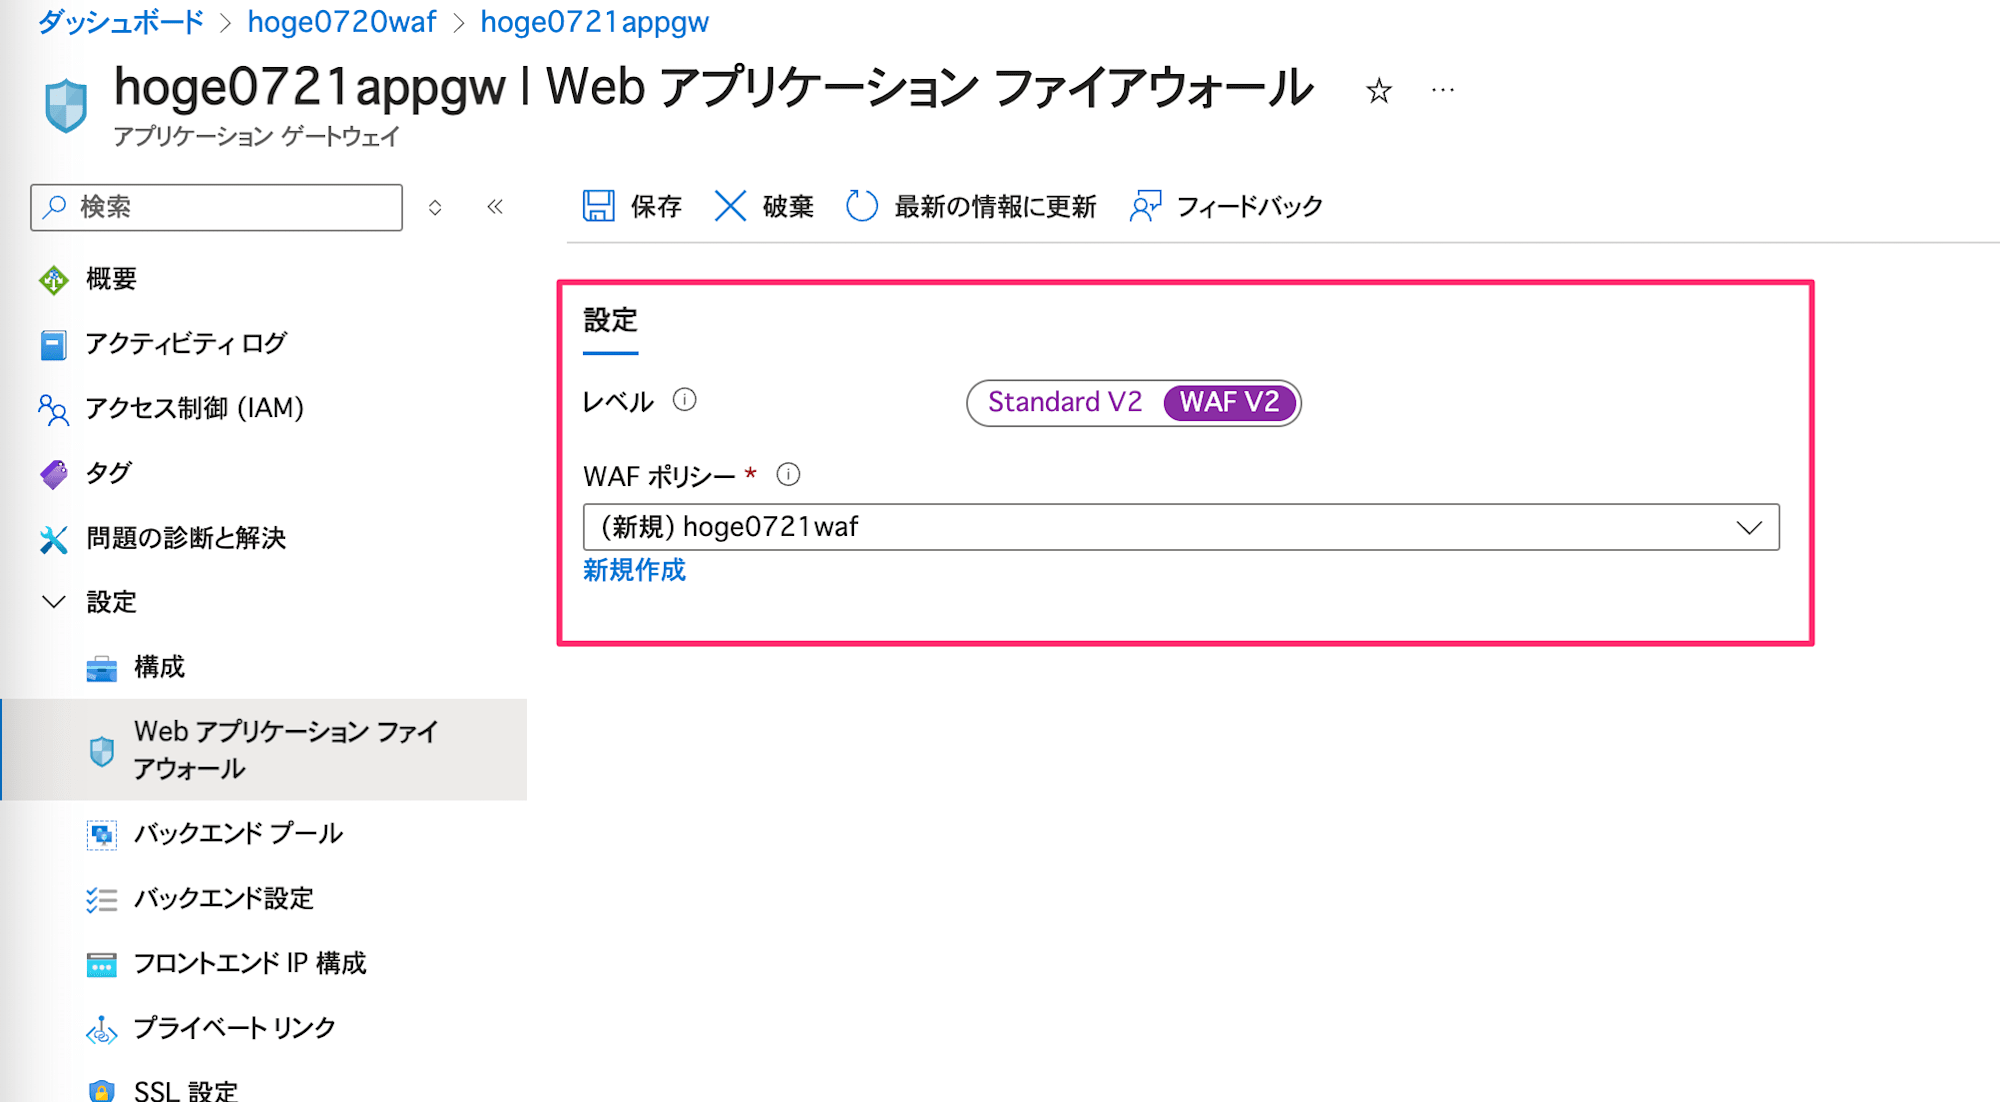
Task: Click the shield icon next to hoge0721appgw title
Action: tap(66, 105)
